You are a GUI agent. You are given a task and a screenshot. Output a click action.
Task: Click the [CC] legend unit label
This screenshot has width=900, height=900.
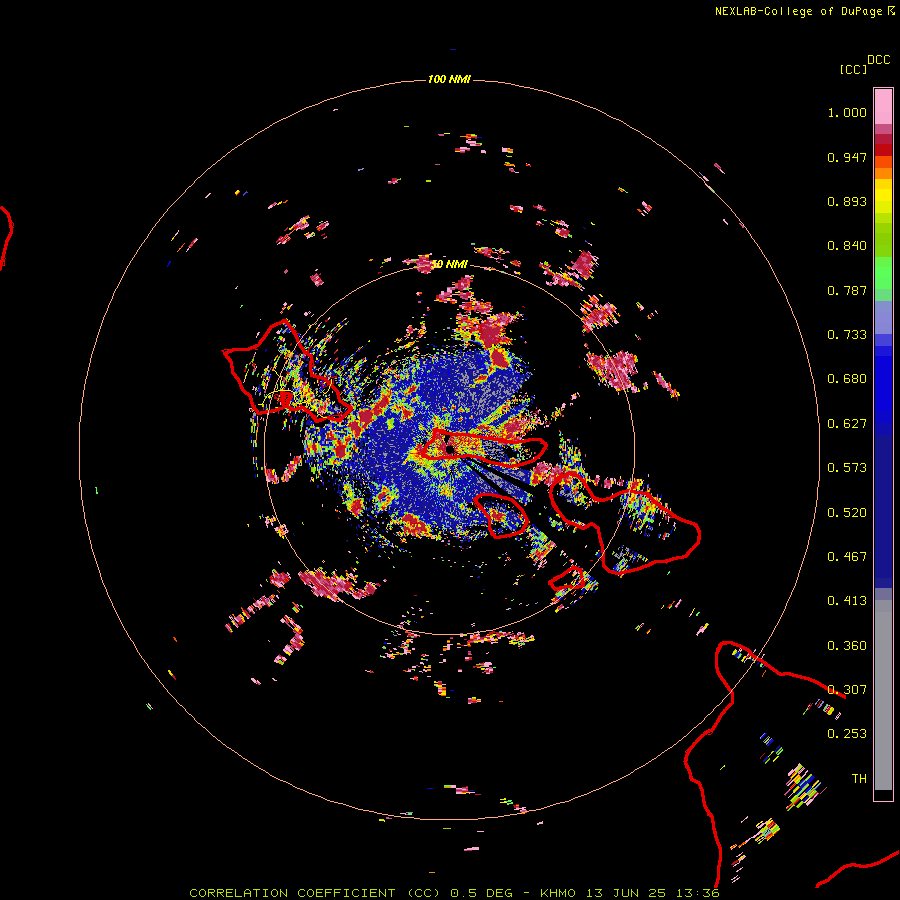(853, 69)
